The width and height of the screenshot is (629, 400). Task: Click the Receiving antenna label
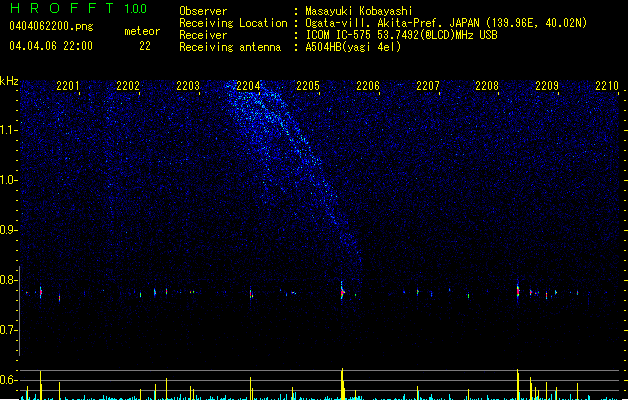click(230, 47)
